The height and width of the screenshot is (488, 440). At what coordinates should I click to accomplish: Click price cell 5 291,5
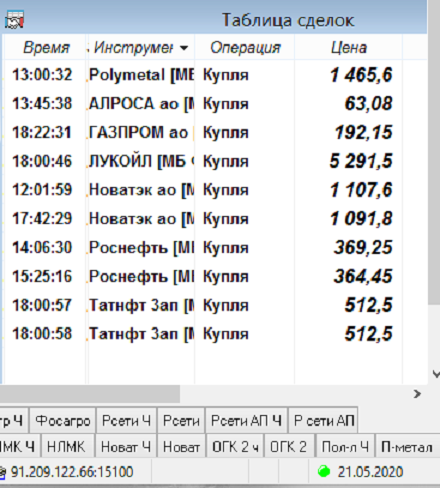(361, 161)
